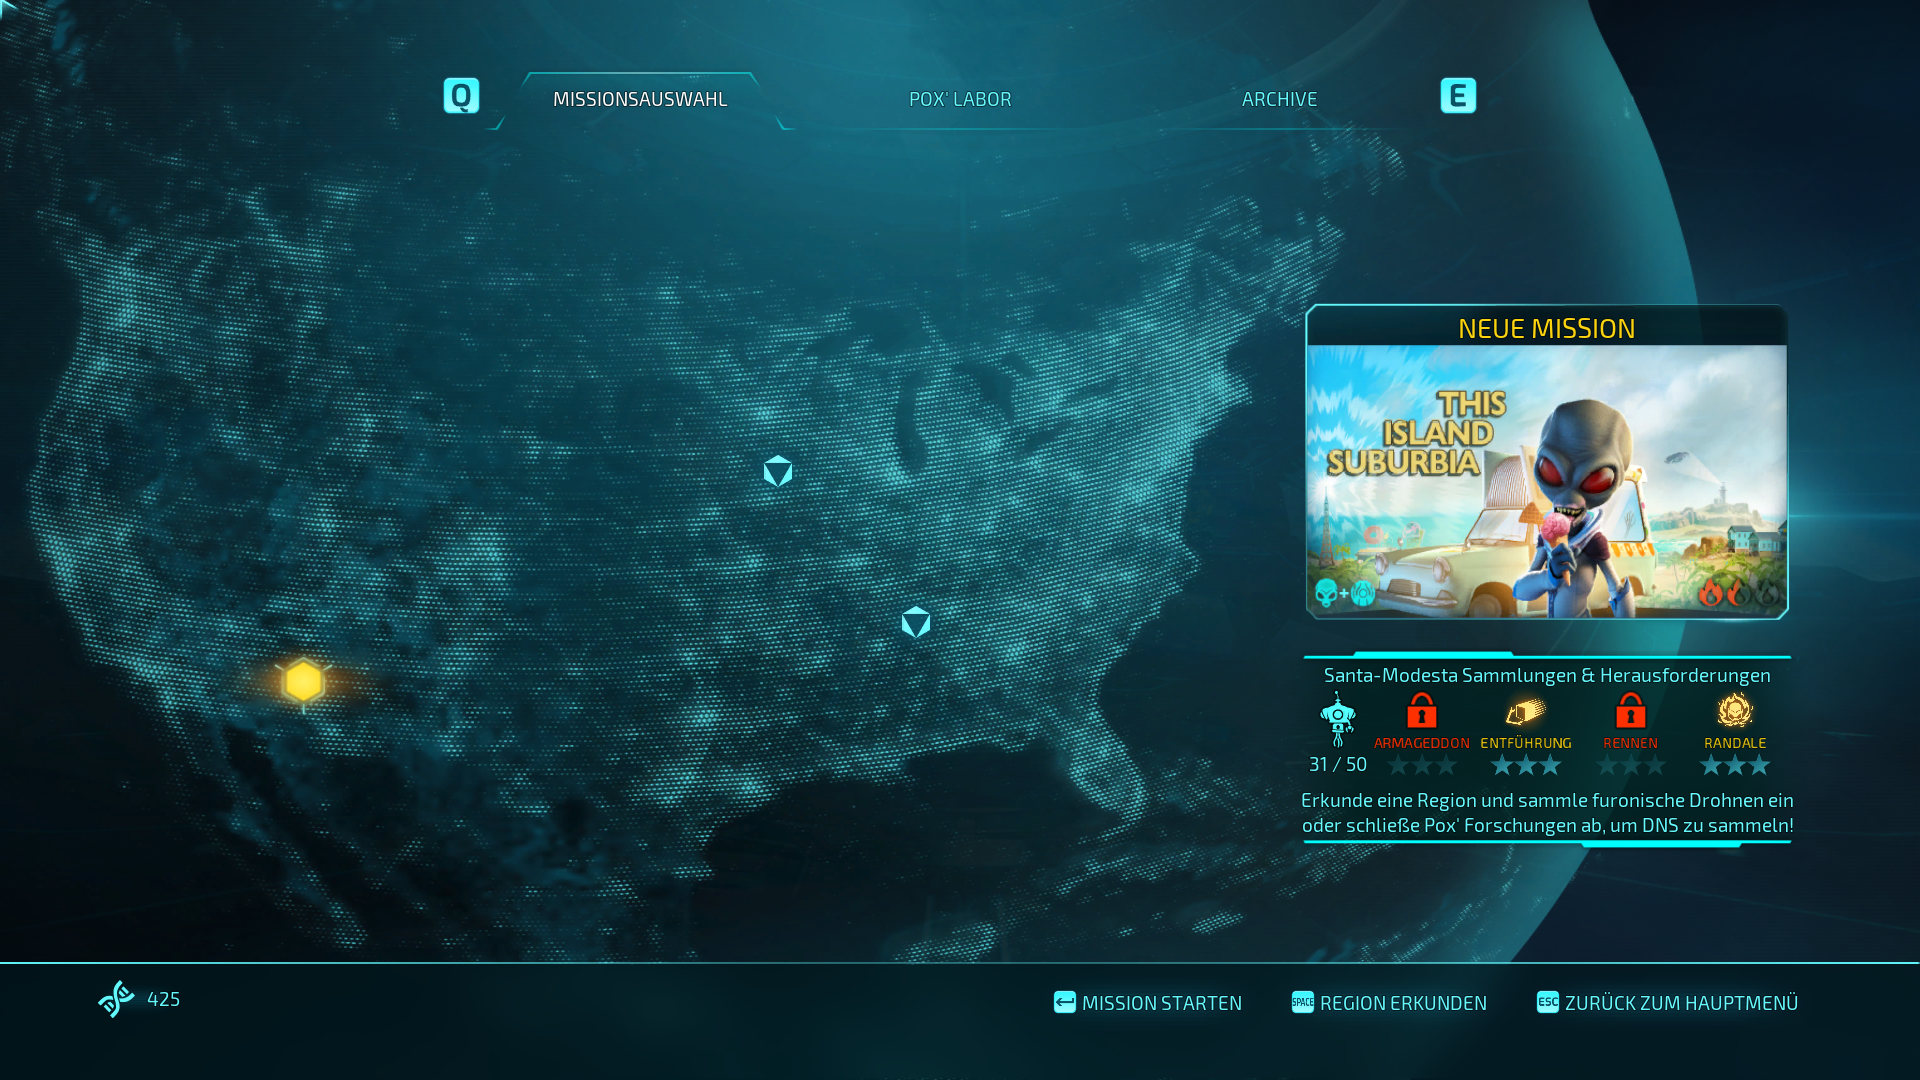
Task: Click the DNA currency icon
Action: (116, 999)
